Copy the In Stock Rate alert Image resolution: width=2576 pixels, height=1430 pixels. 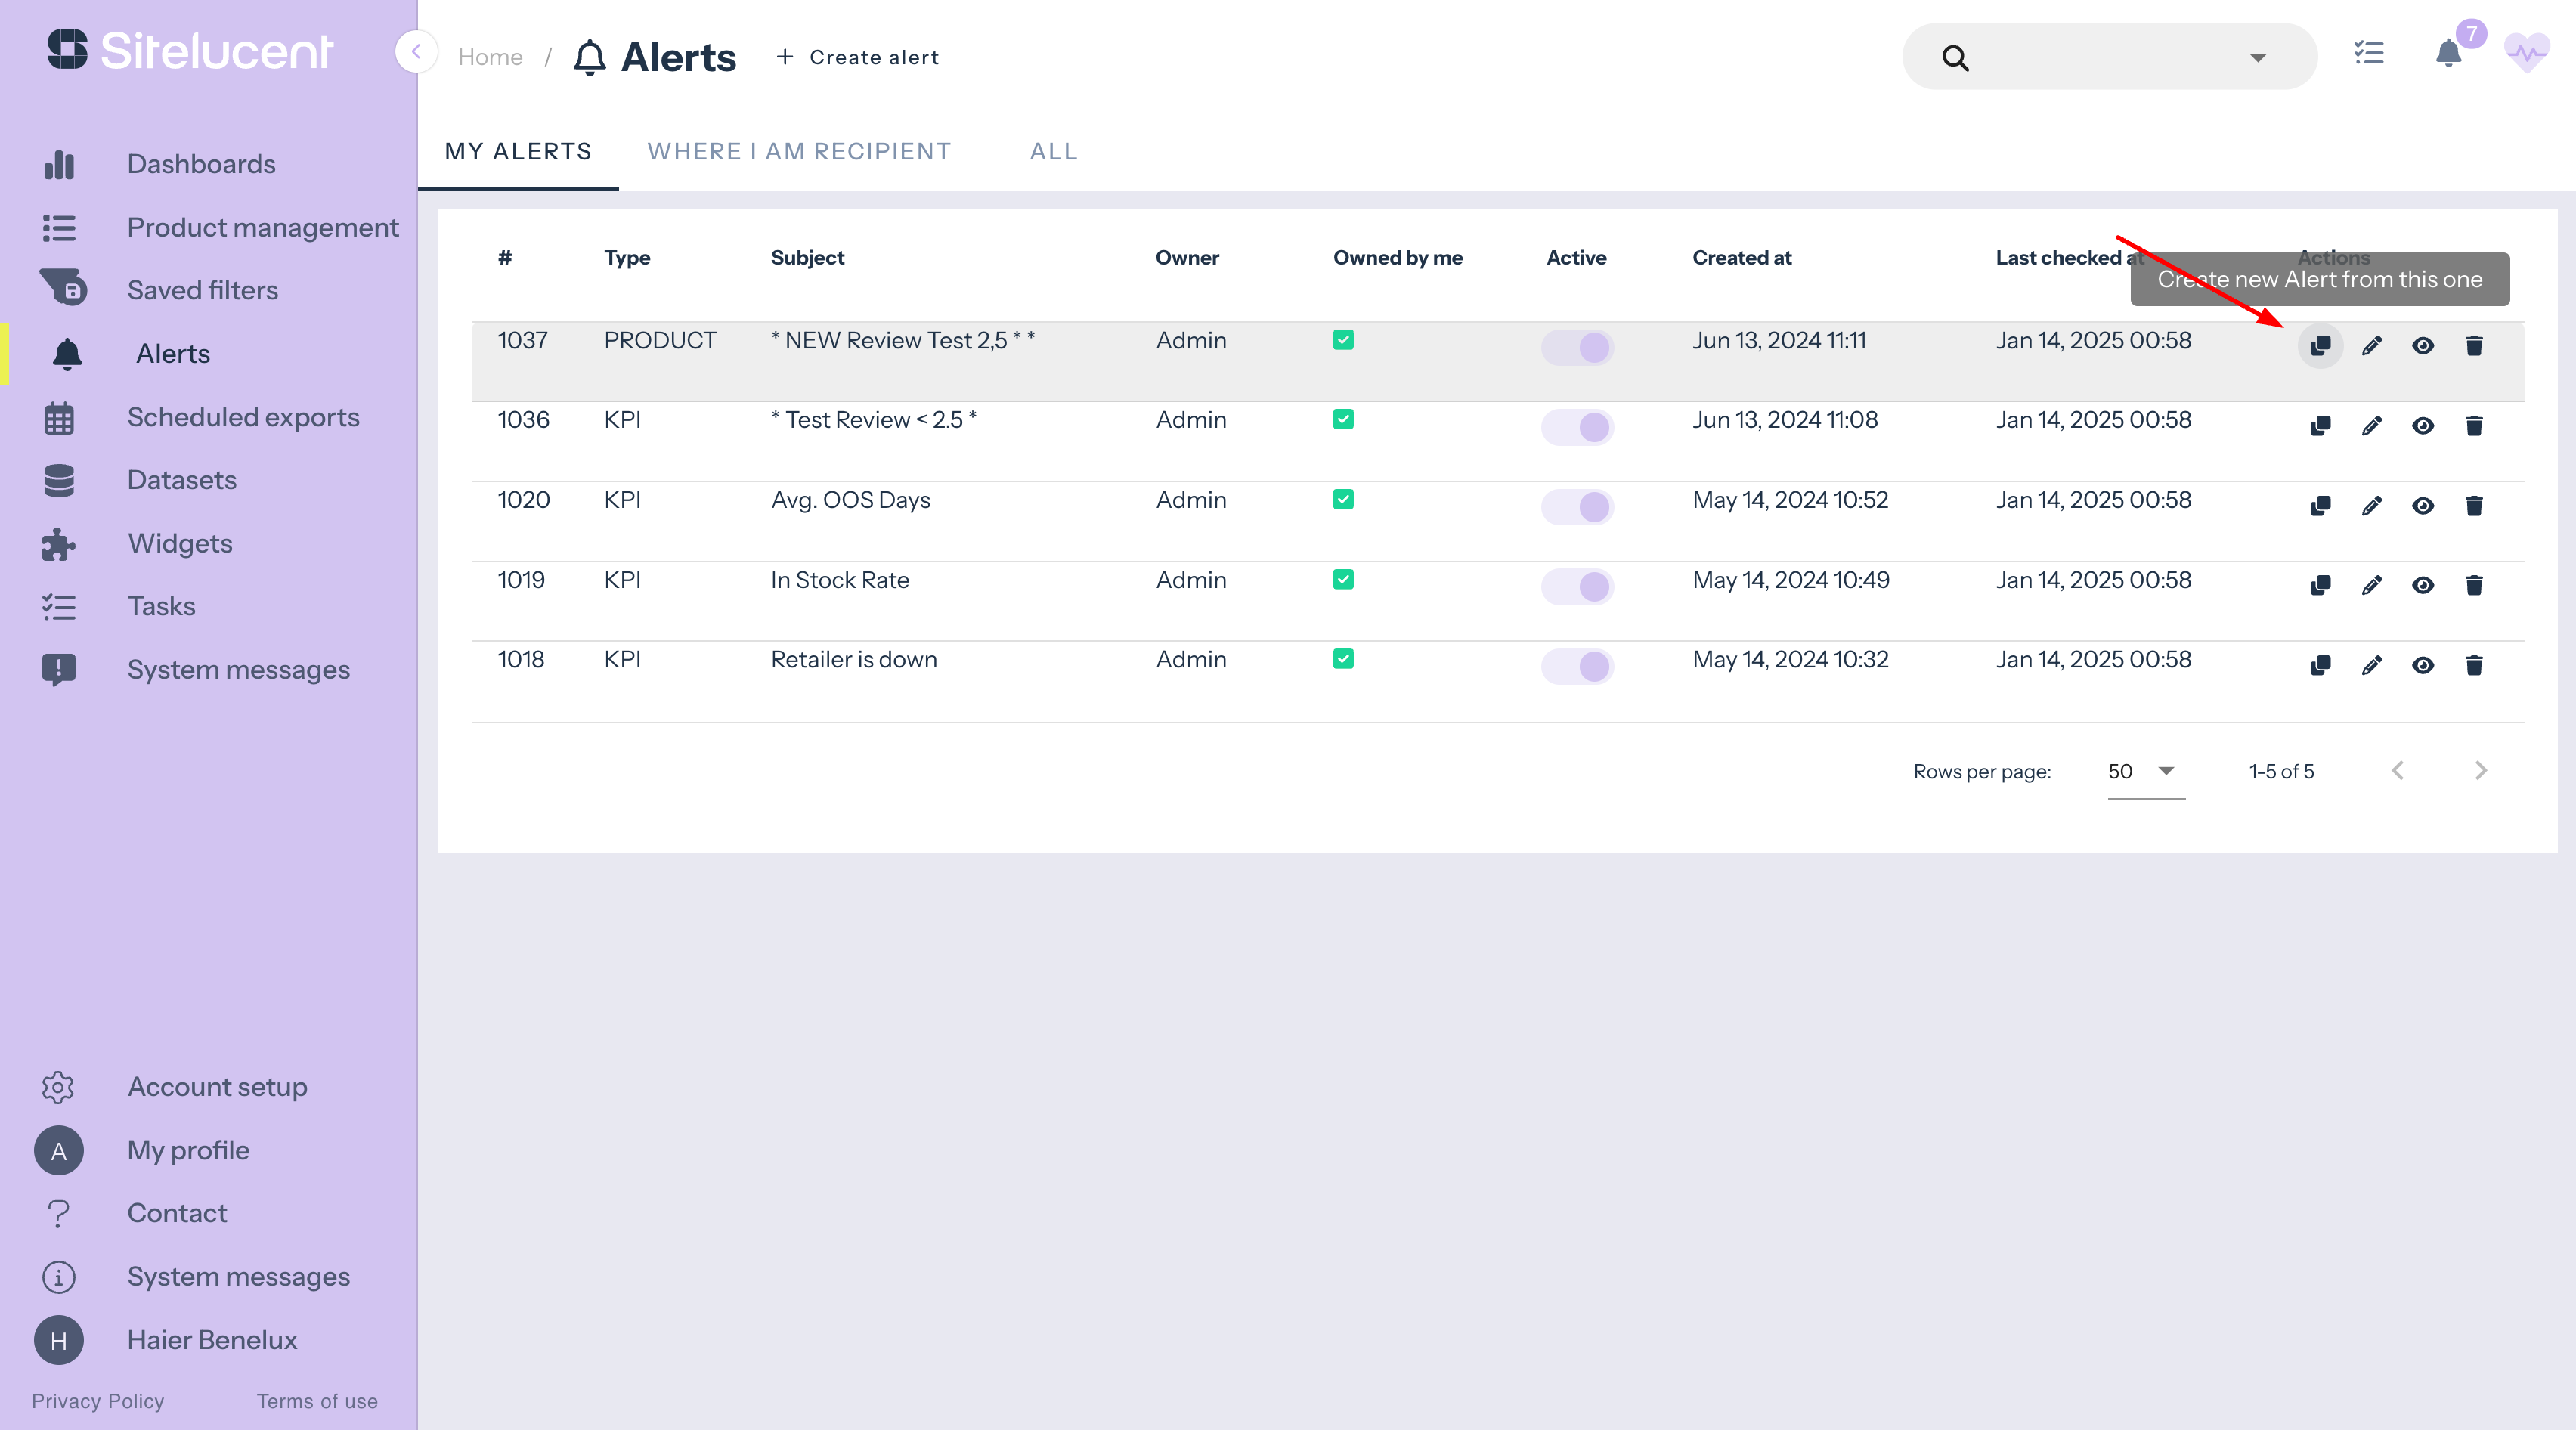coord(2320,585)
